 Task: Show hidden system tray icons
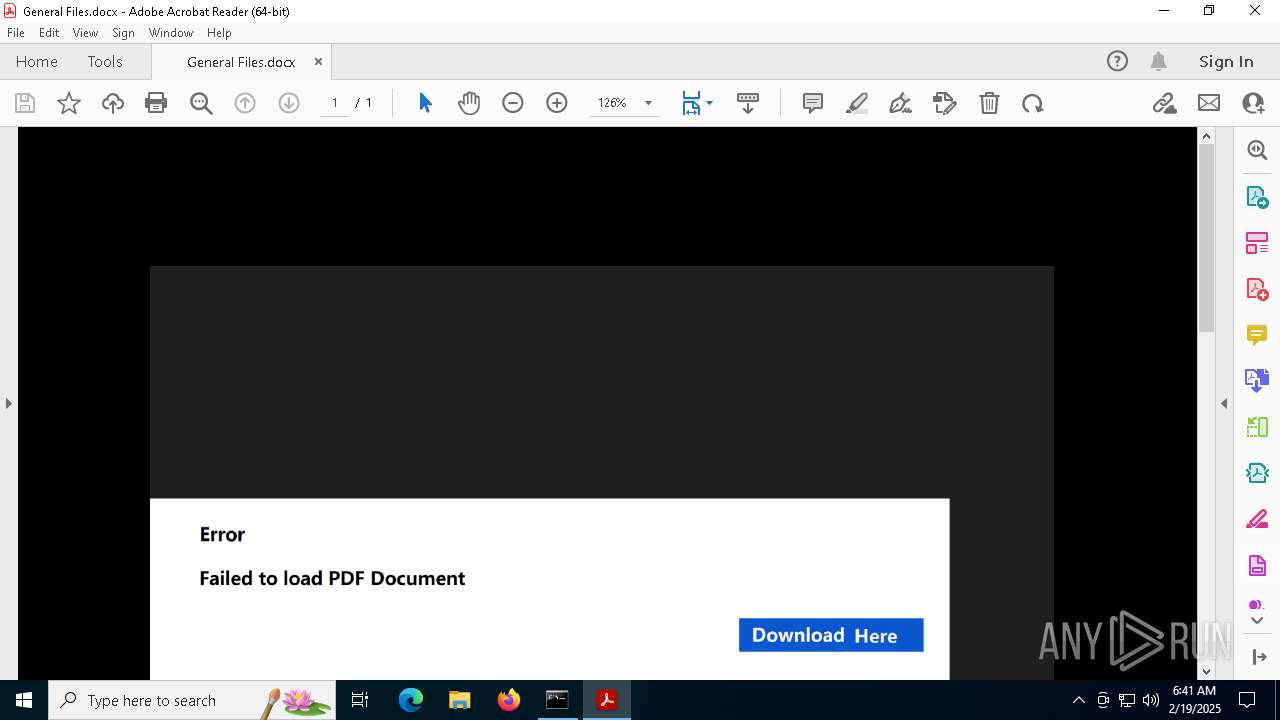[x=1078, y=700]
